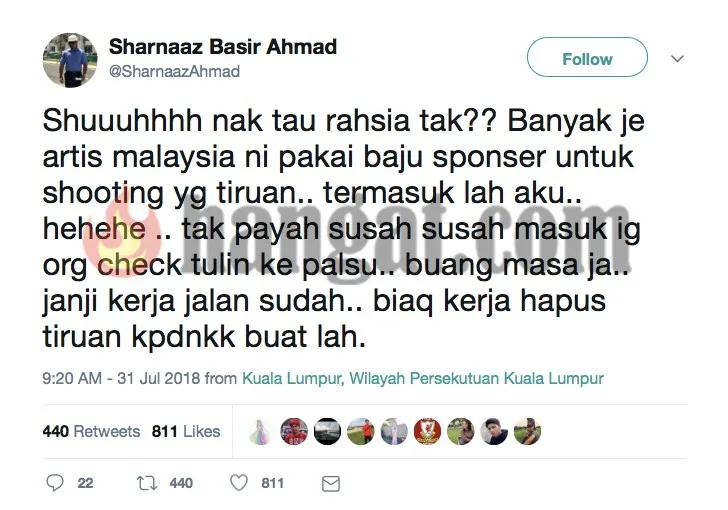
Task: Open first liker avatar with pastel dress
Action: point(260,432)
